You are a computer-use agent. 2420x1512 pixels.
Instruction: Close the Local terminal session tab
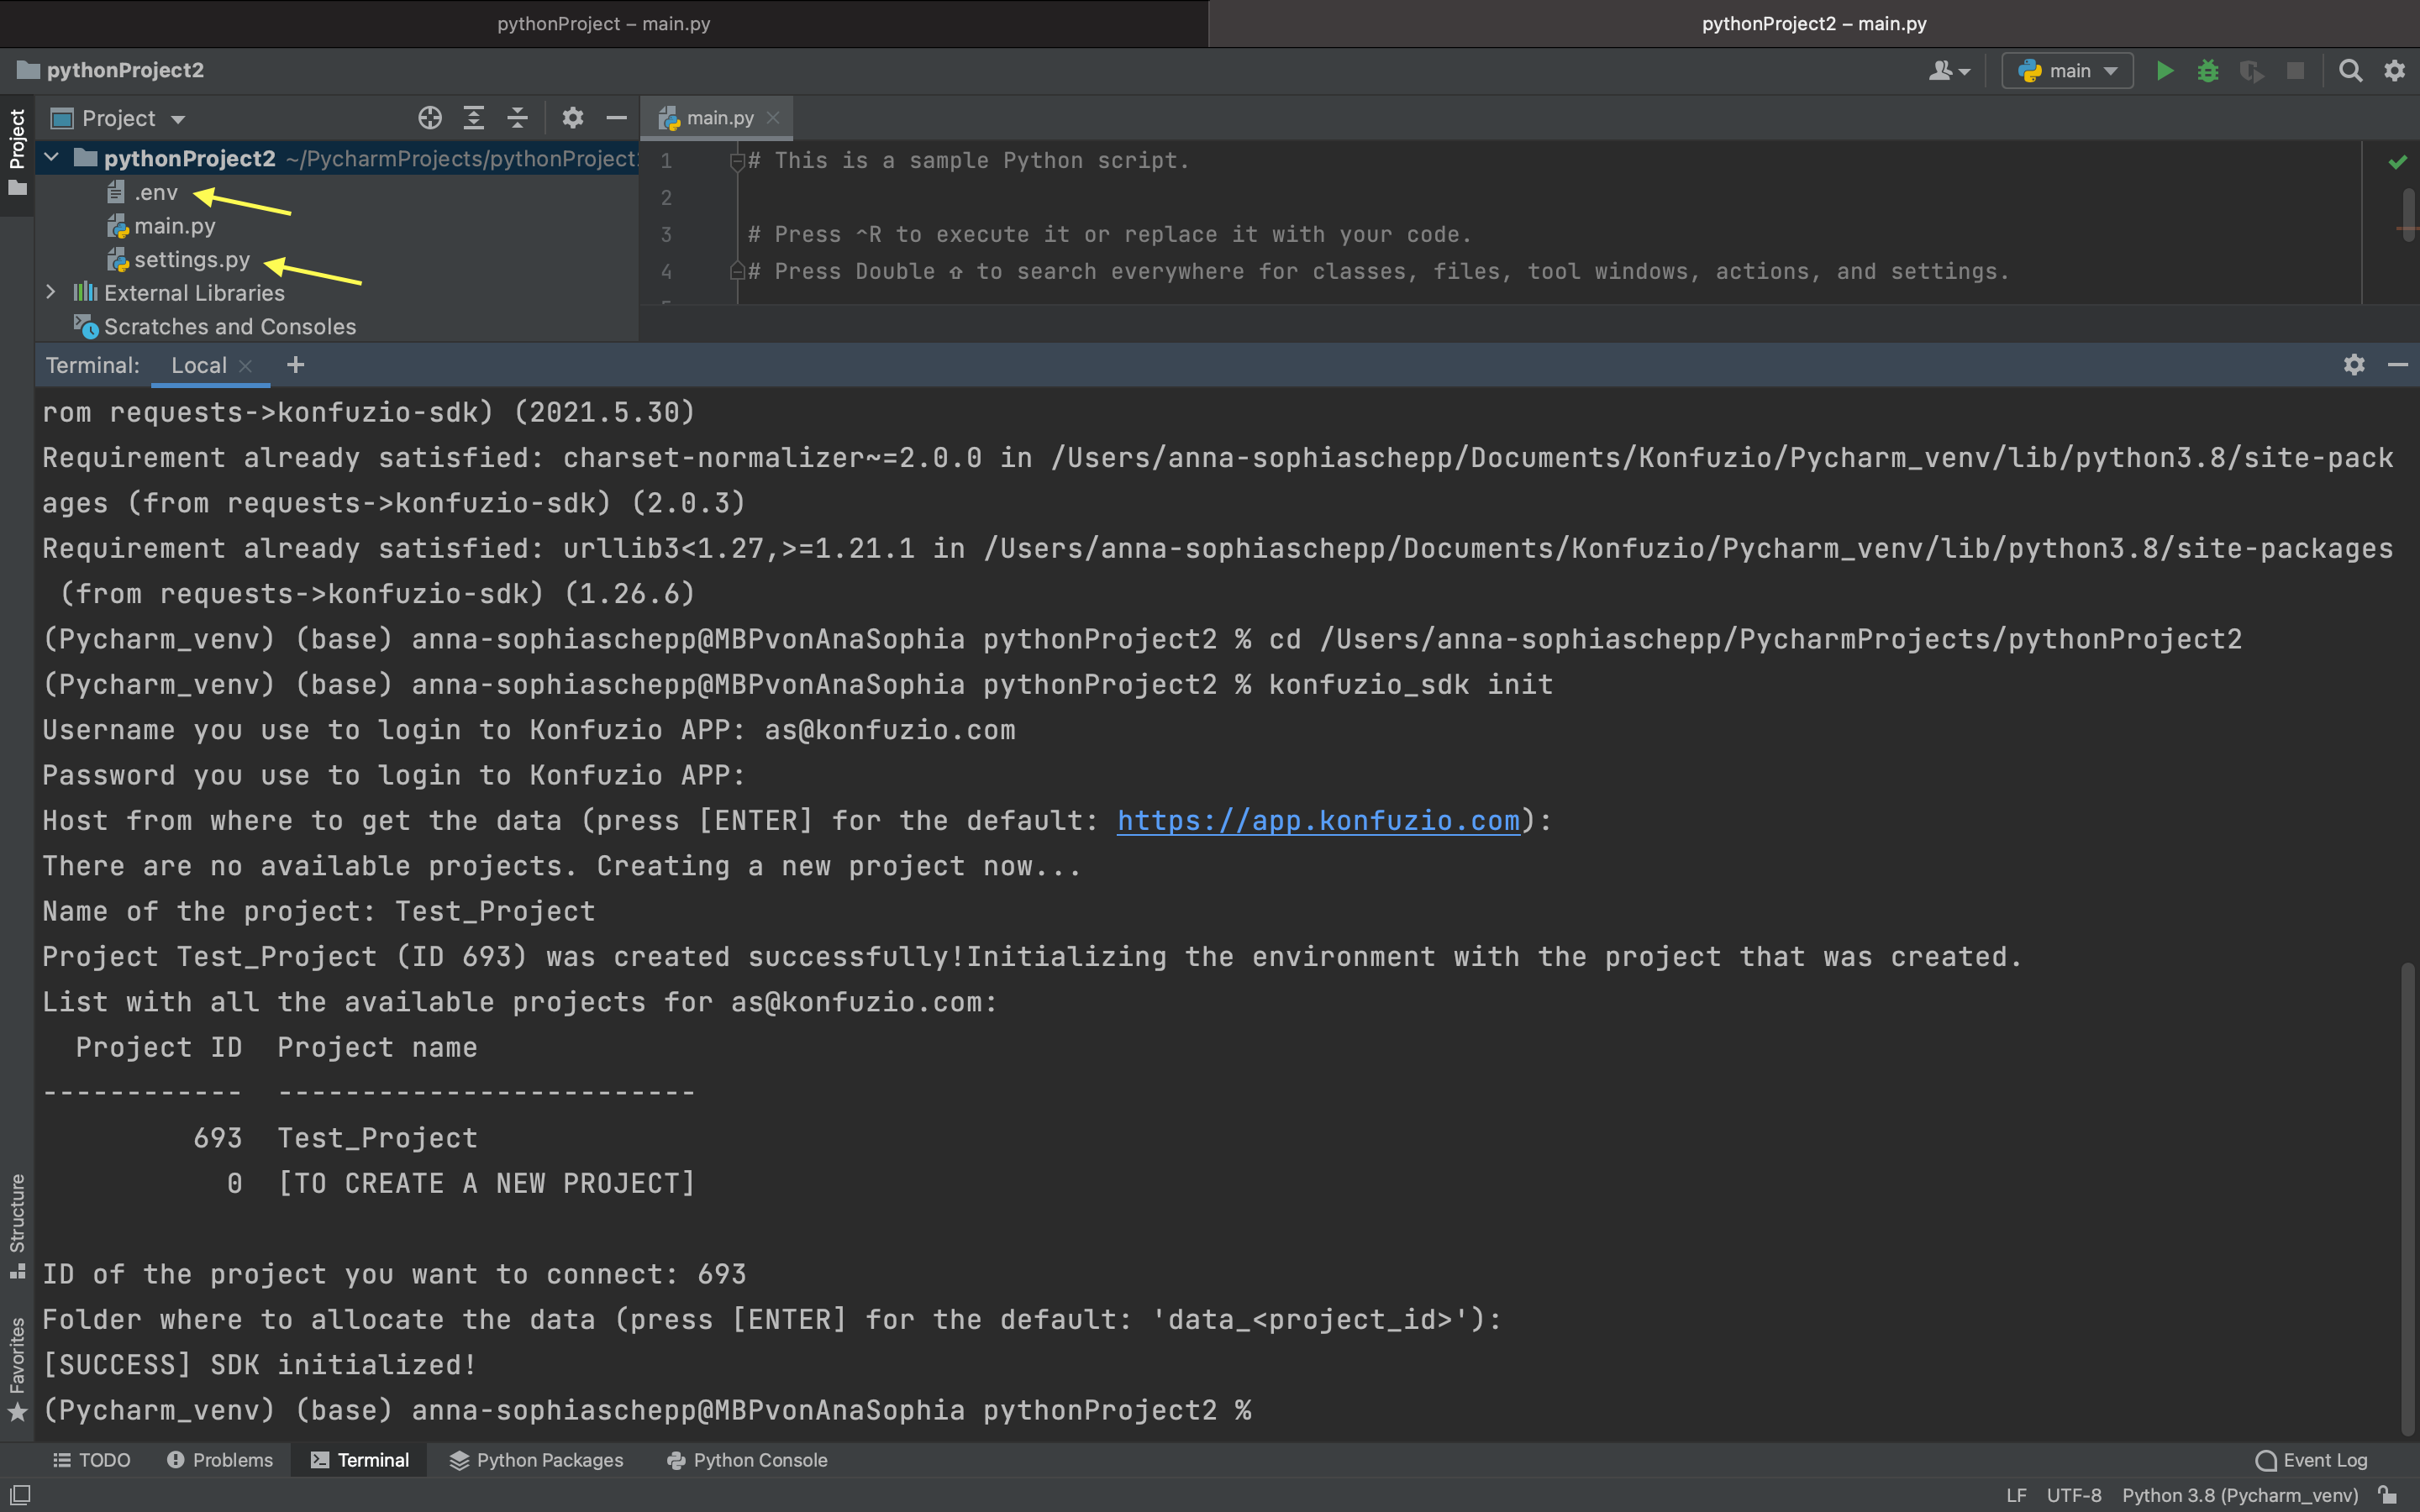click(246, 366)
